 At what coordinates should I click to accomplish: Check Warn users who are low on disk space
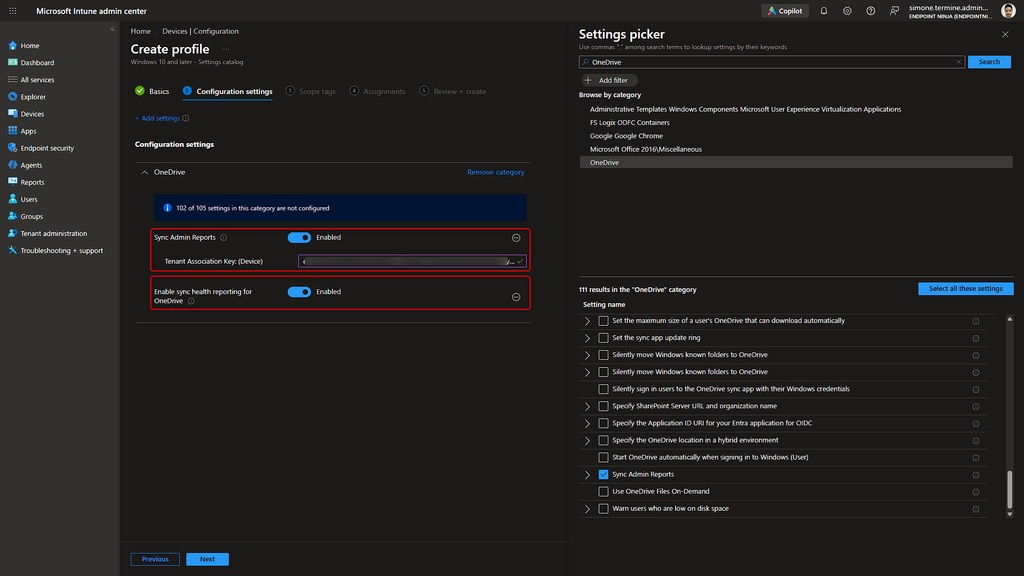pyautogui.click(x=603, y=509)
